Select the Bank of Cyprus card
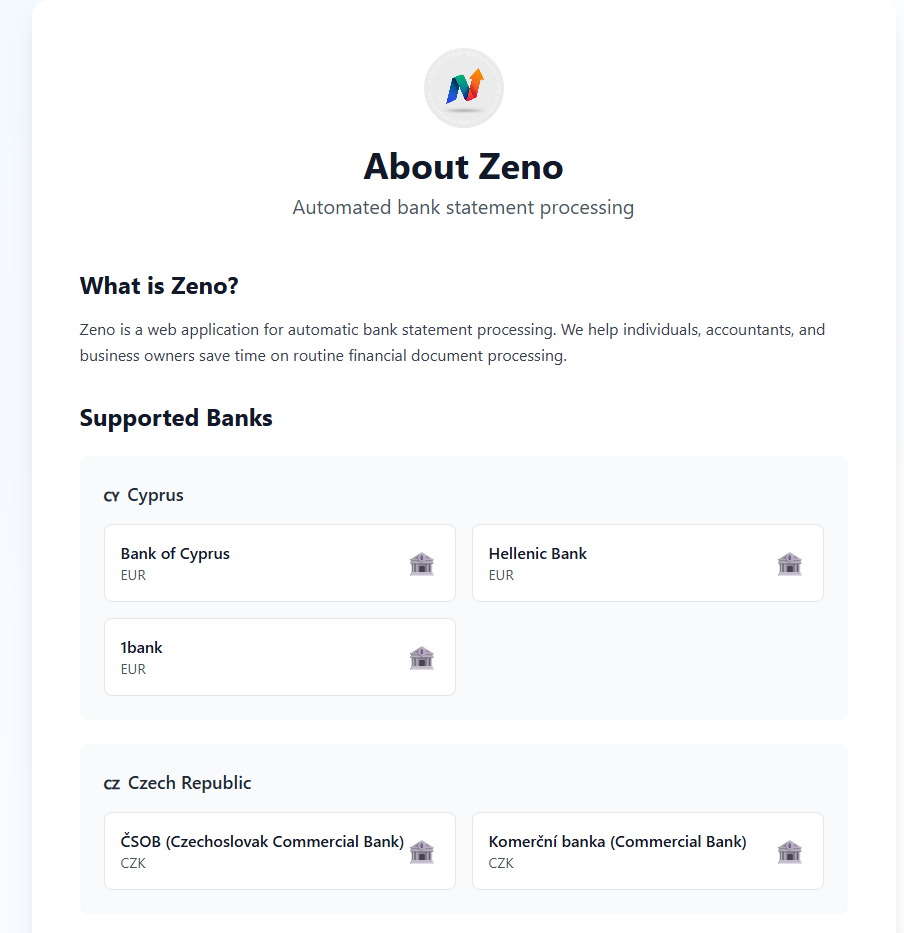Viewport: 904px width, 933px height. click(279, 563)
